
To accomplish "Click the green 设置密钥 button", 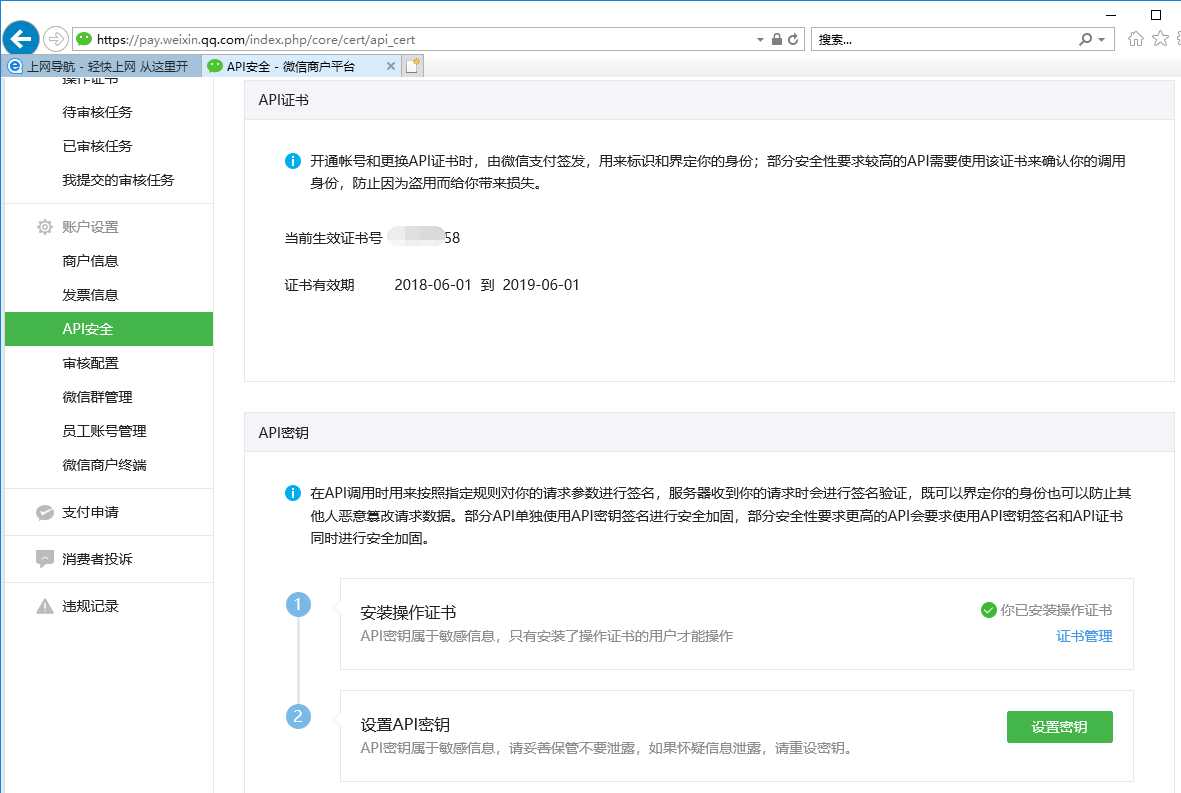I will pos(1059,727).
